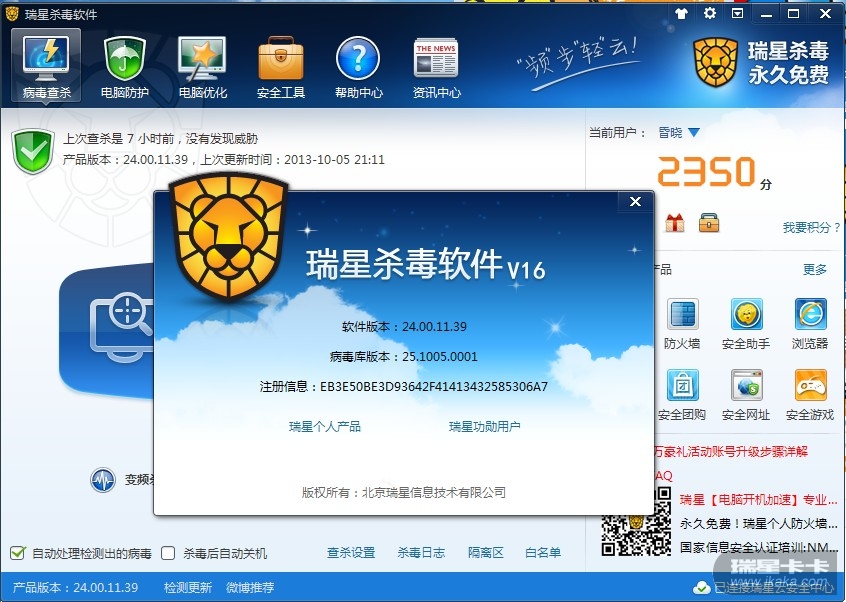The width and height of the screenshot is (846, 602).
Task: Open 杀毒日志 scan log link
Action: (421, 553)
